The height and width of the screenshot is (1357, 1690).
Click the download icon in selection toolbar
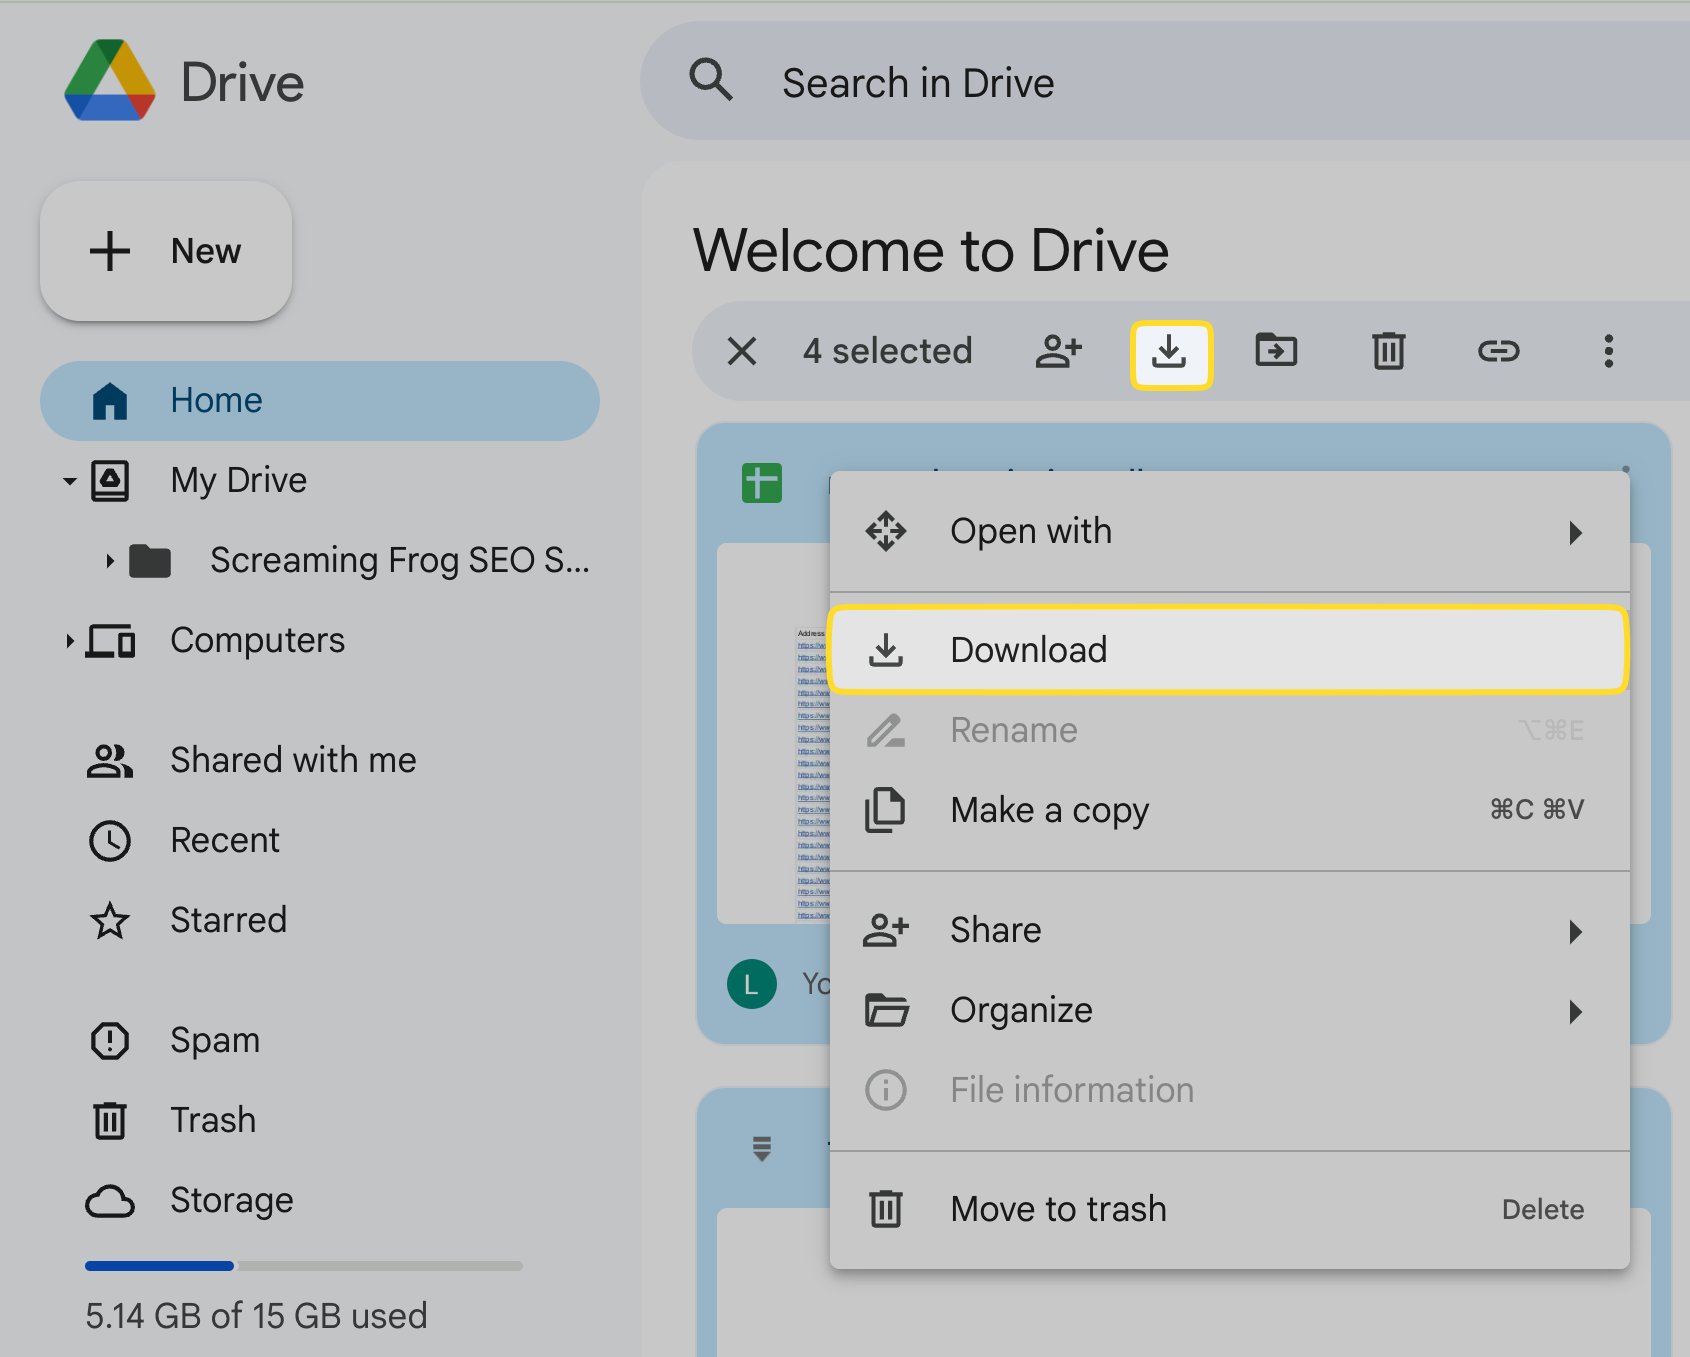(x=1170, y=353)
